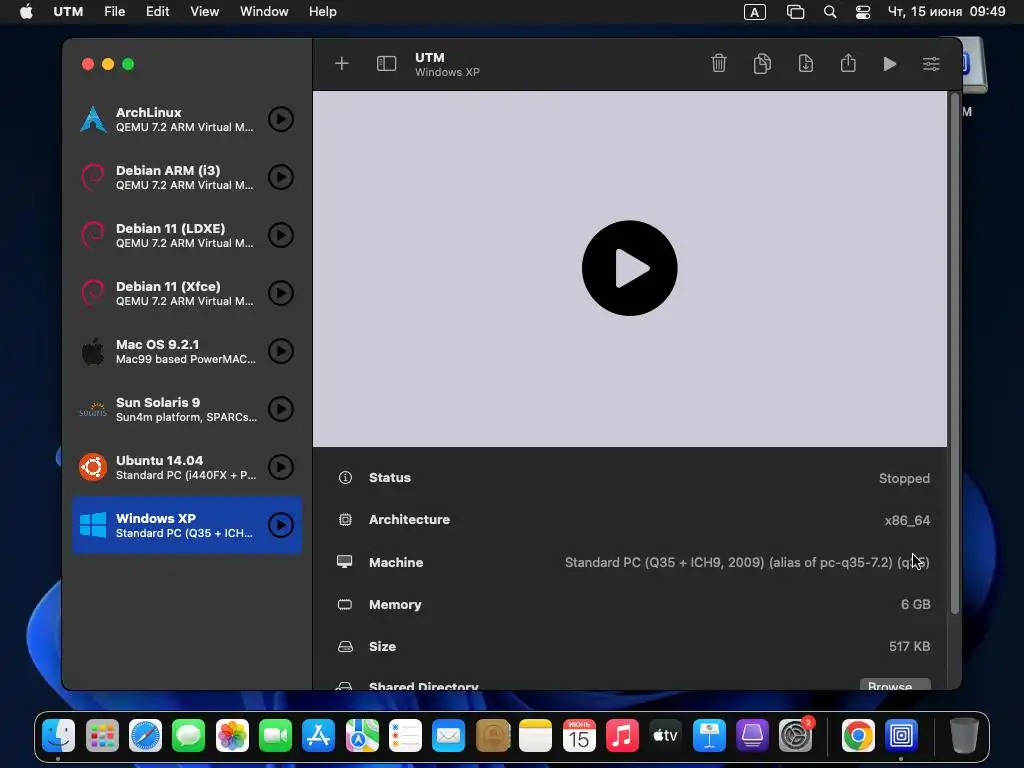Click the keyboard input source icon

click(754, 12)
